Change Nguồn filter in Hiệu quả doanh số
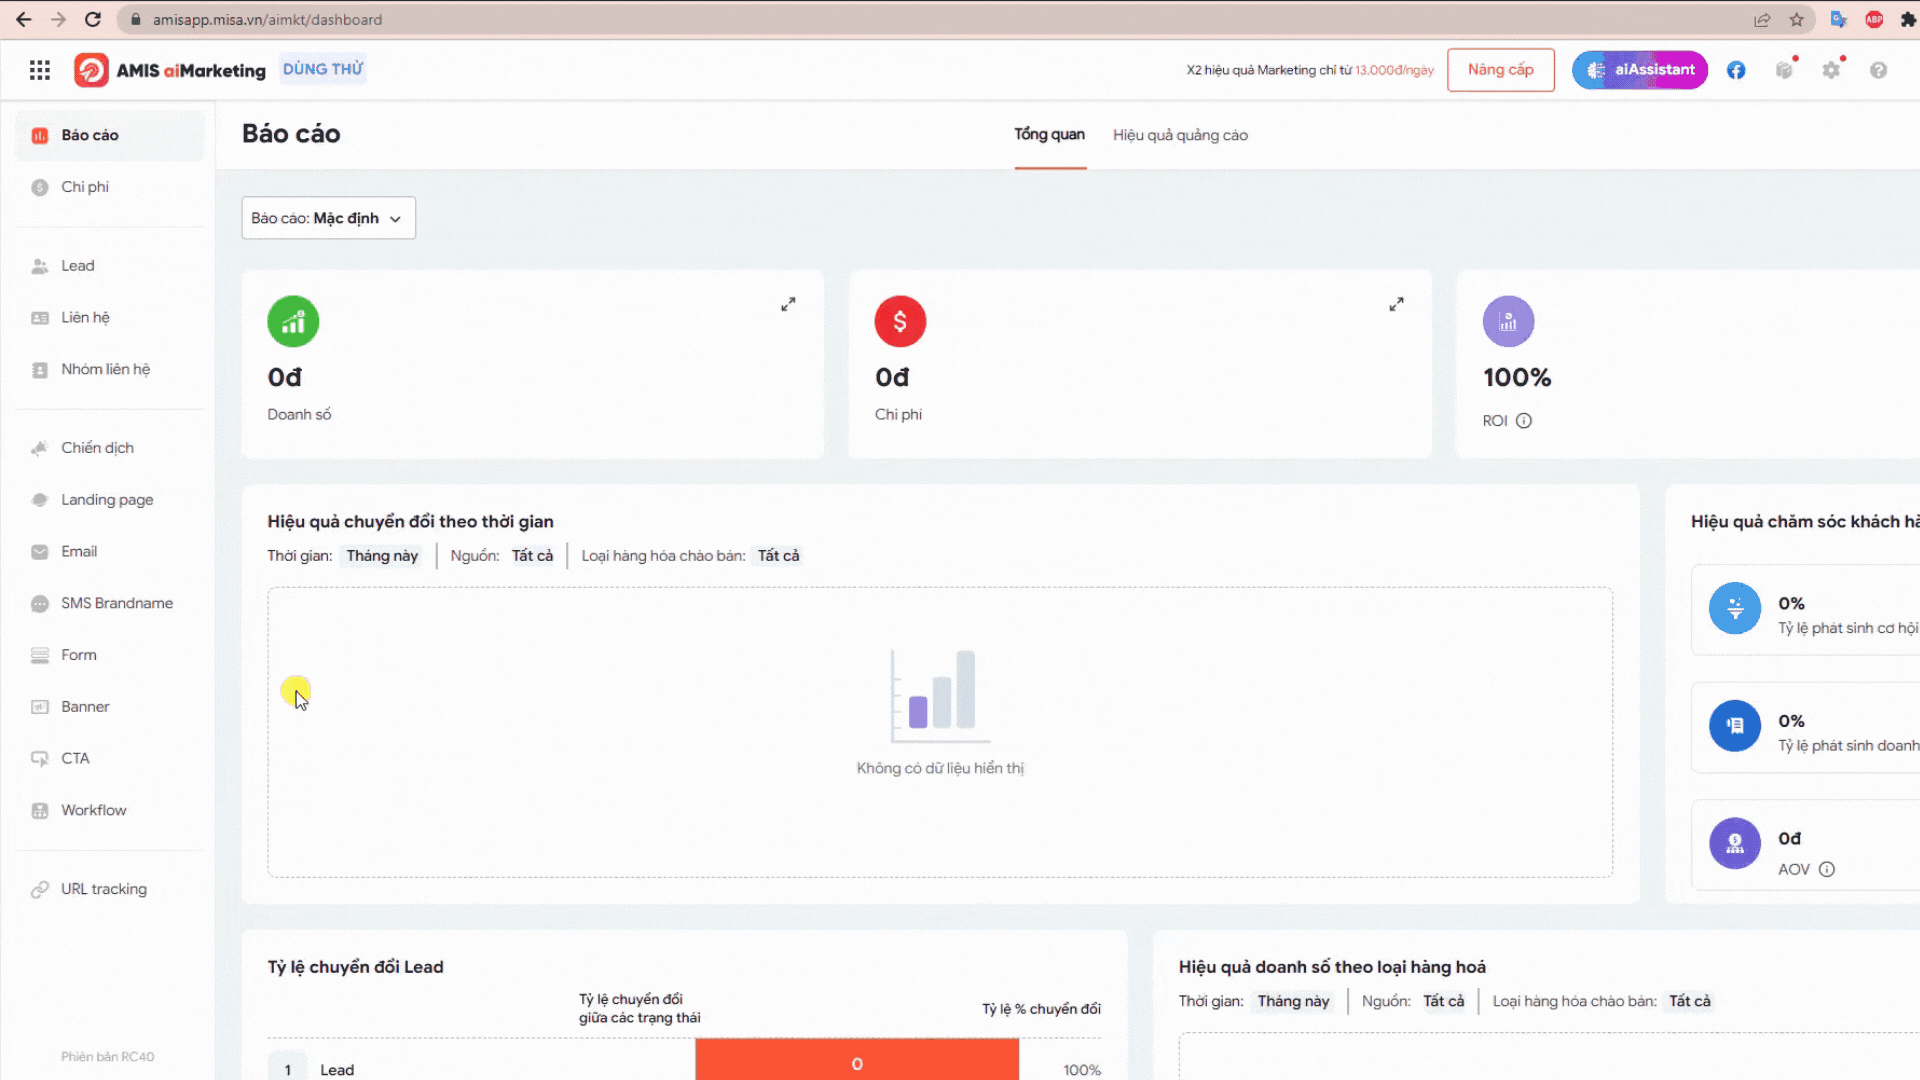1920x1080 pixels. click(1443, 1001)
